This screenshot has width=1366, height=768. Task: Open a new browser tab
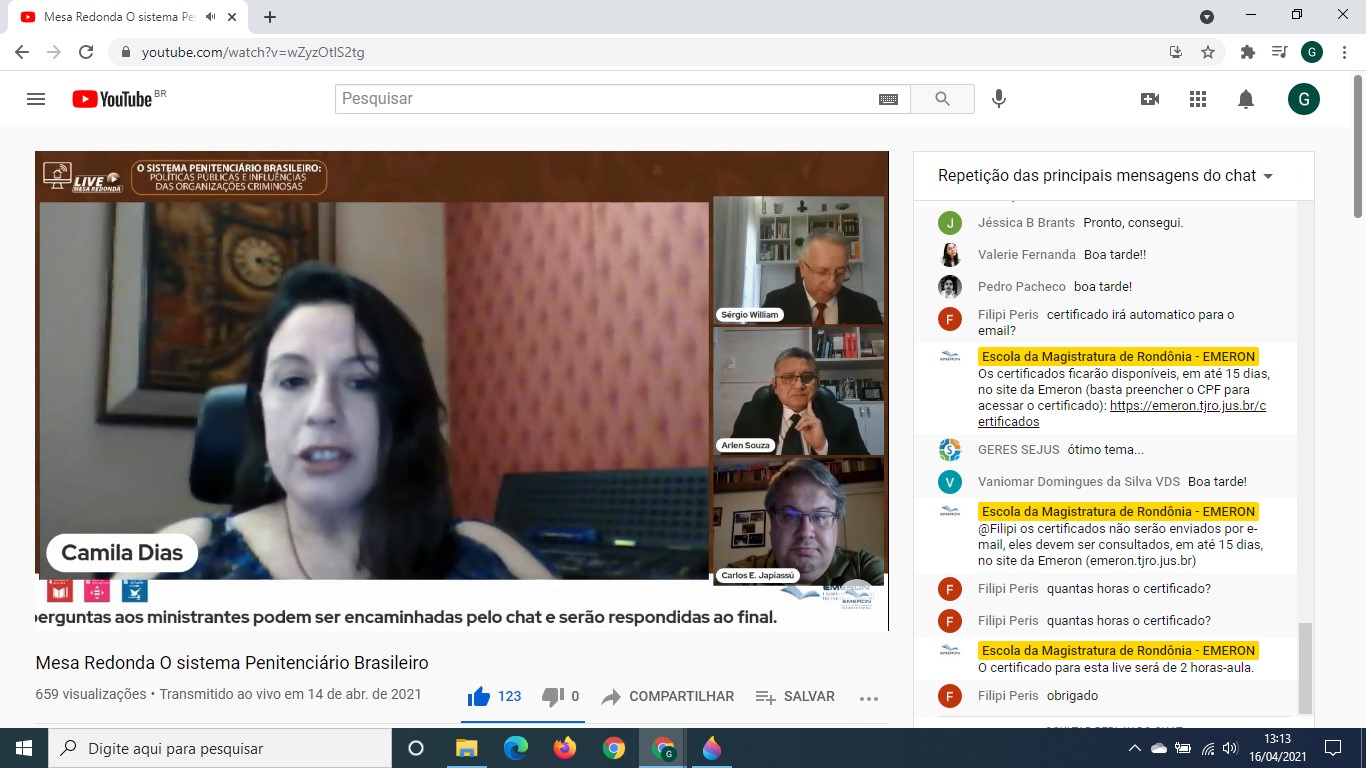click(270, 17)
